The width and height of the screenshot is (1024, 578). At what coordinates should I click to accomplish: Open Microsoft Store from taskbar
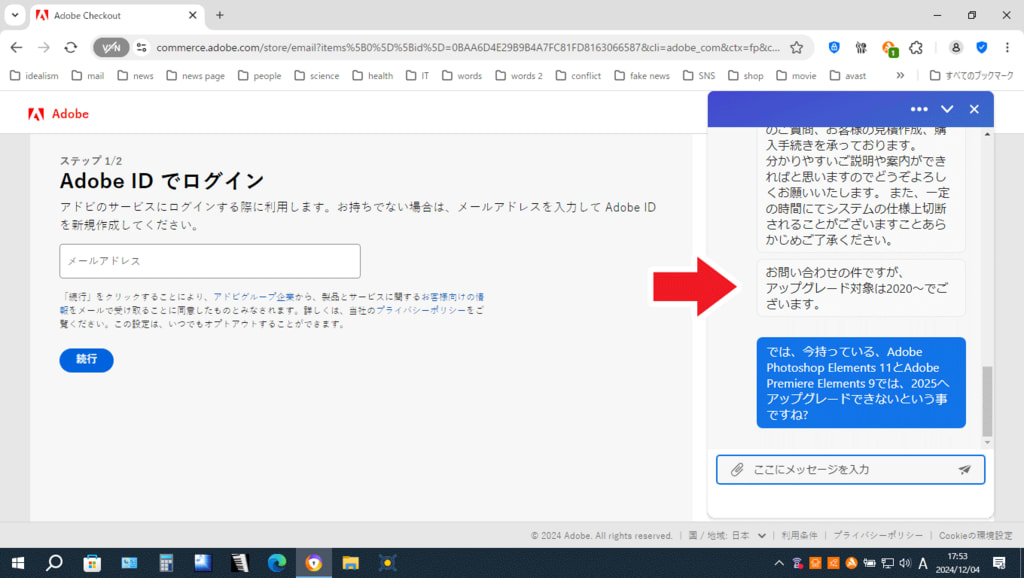[x=91, y=563]
